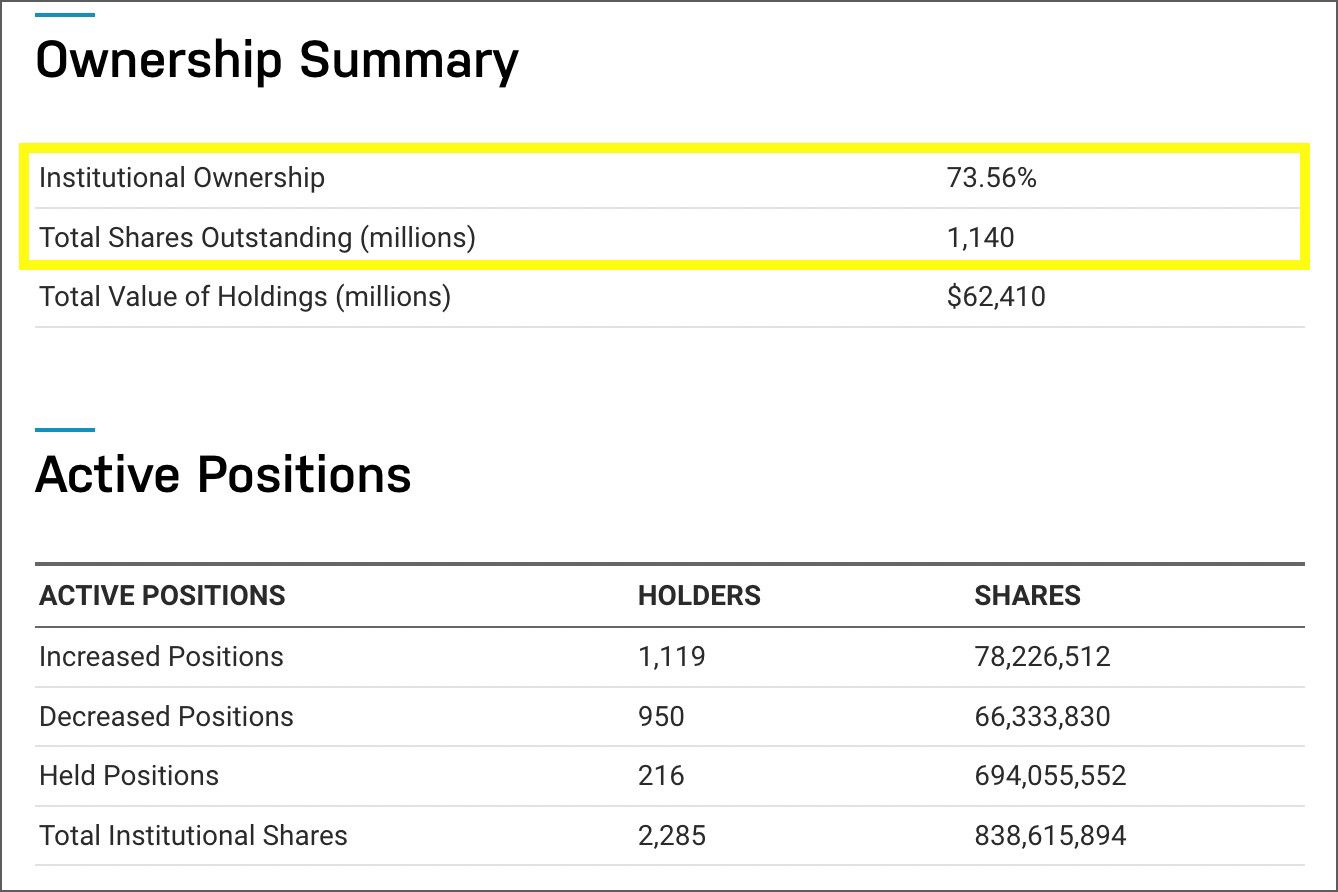Click the SHARES column header
The image size is (1338, 892).
click(x=1027, y=596)
